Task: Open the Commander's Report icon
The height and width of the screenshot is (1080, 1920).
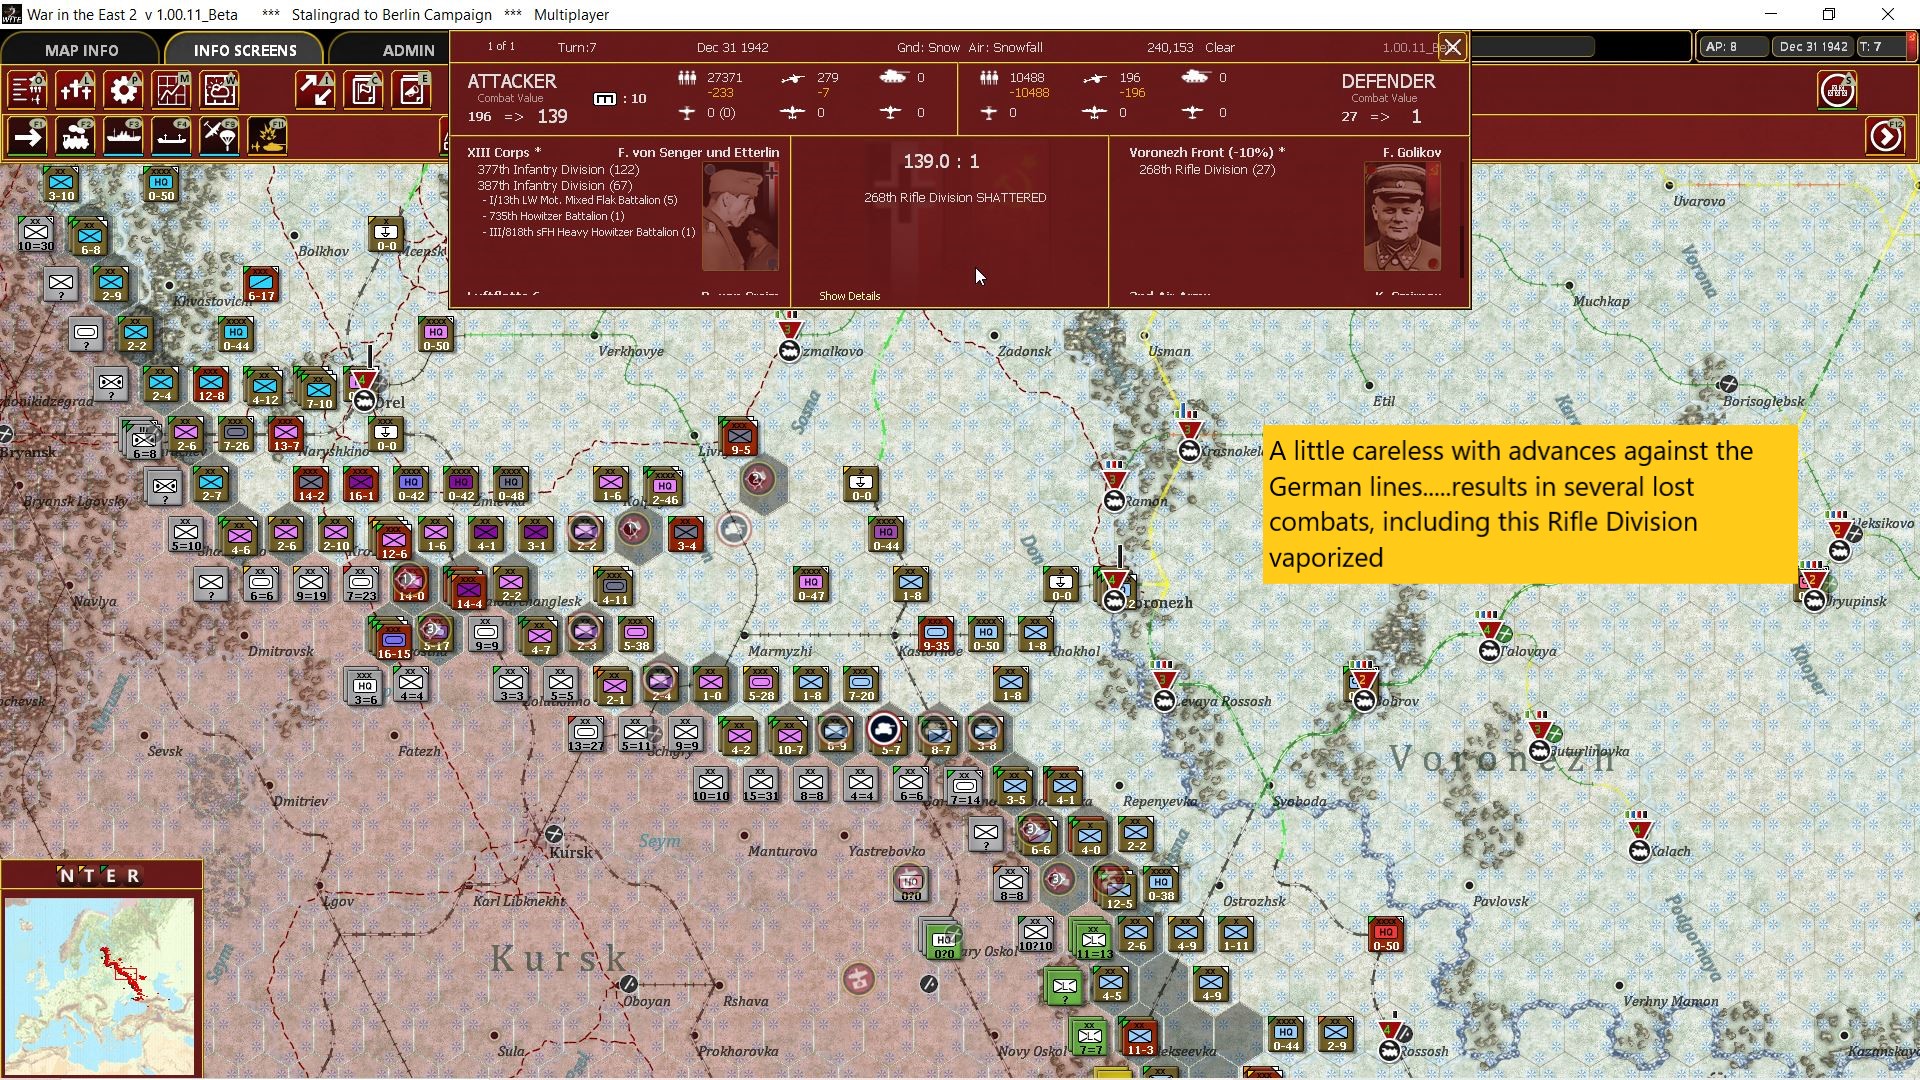Action: [363, 90]
